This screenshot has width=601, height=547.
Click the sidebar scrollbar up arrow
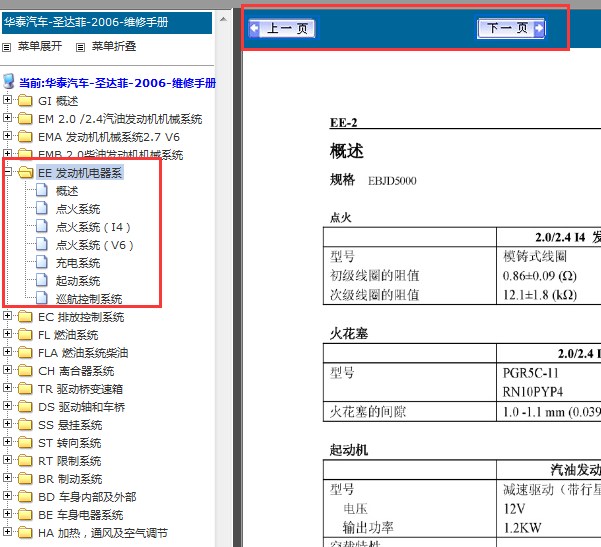pyautogui.click(x=223, y=19)
